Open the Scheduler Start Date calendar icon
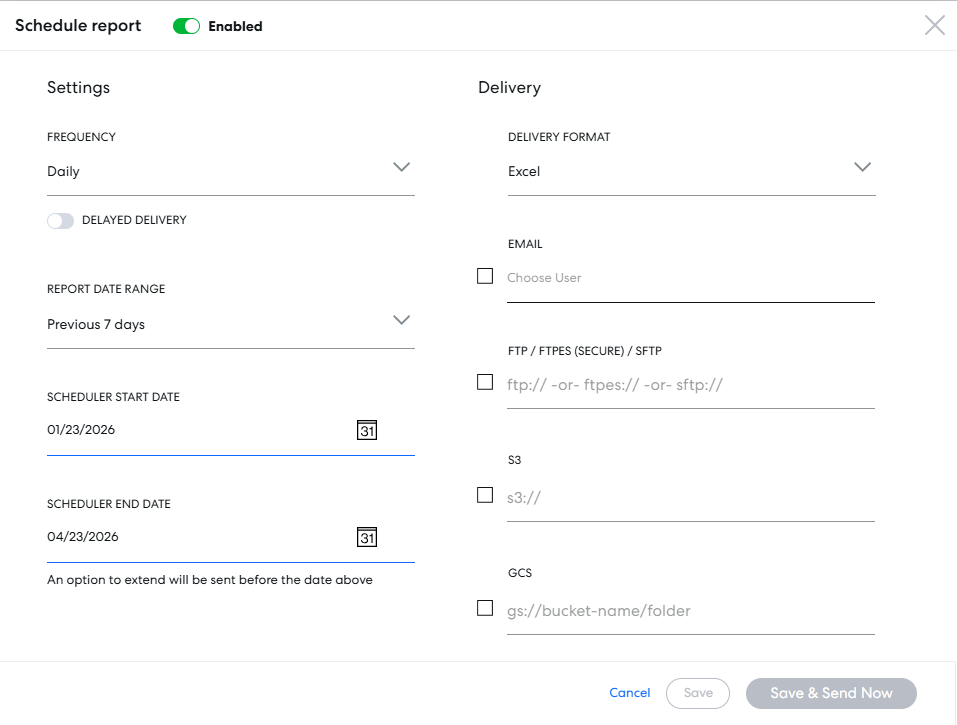The width and height of the screenshot is (957, 725). click(367, 430)
